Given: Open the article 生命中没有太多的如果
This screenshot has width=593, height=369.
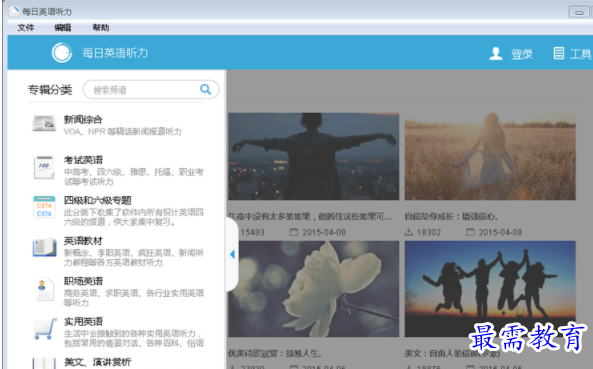Looking at the screenshot, I should [310, 217].
